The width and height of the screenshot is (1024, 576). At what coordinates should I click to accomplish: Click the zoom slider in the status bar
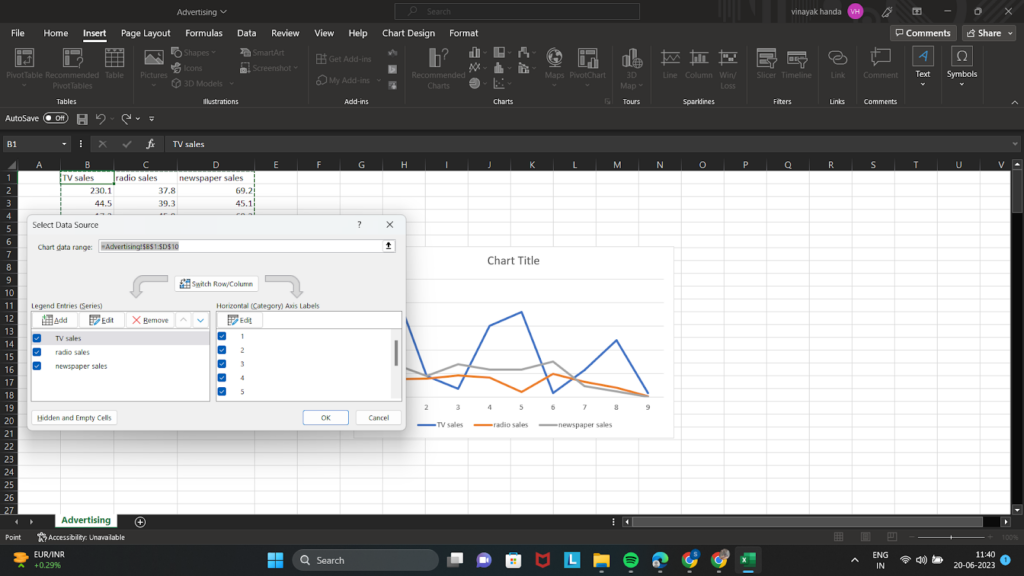pyautogui.click(x=951, y=537)
